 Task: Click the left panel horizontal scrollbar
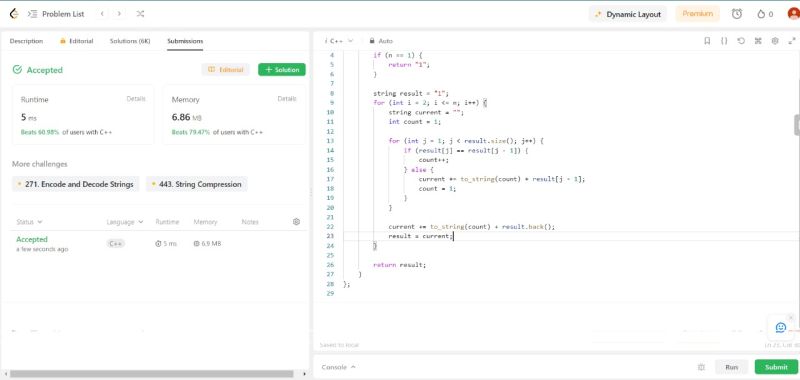pyautogui.click(x=152, y=374)
